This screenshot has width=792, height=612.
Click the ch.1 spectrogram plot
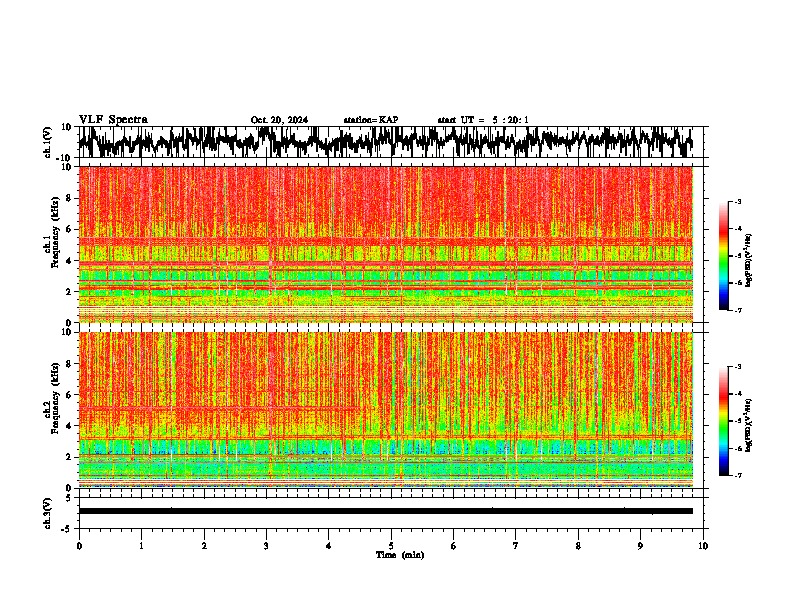click(385, 244)
